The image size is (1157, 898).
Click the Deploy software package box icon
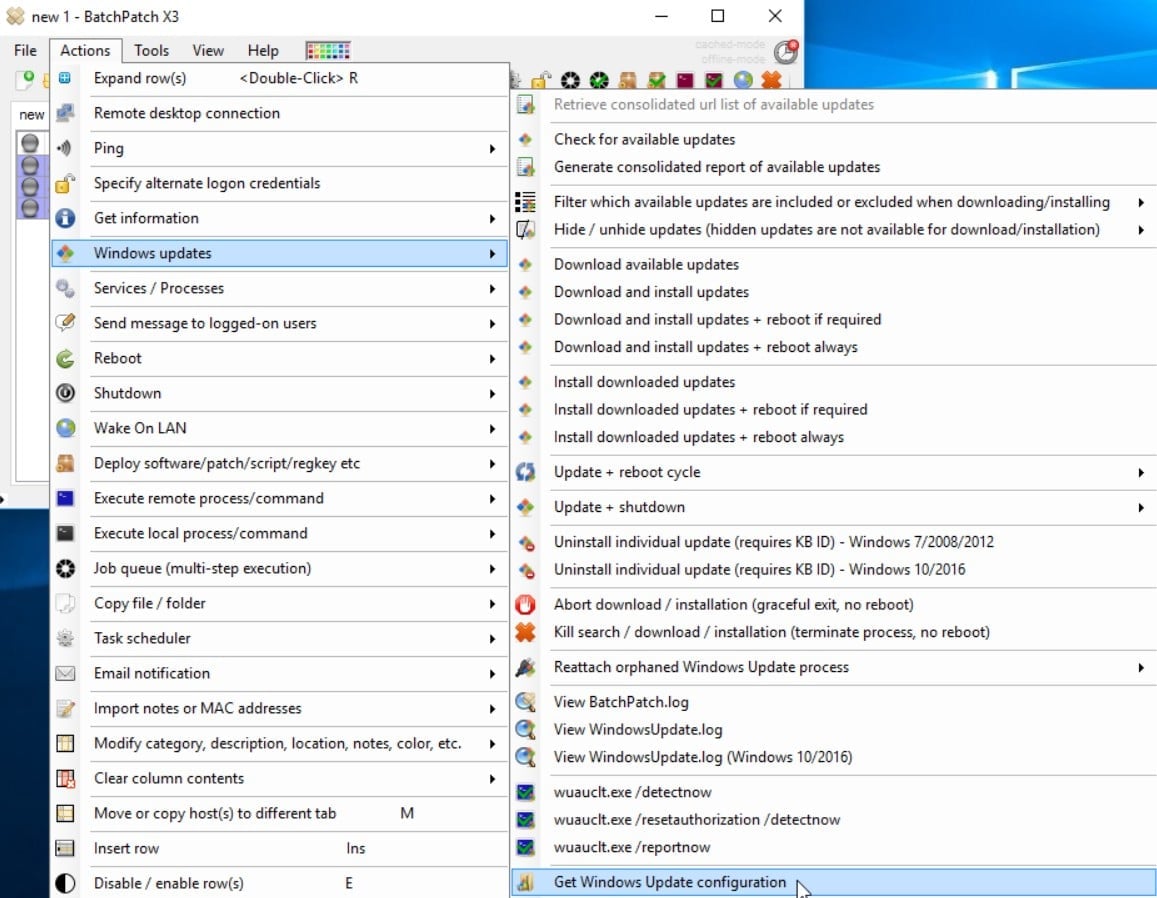[65, 463]
